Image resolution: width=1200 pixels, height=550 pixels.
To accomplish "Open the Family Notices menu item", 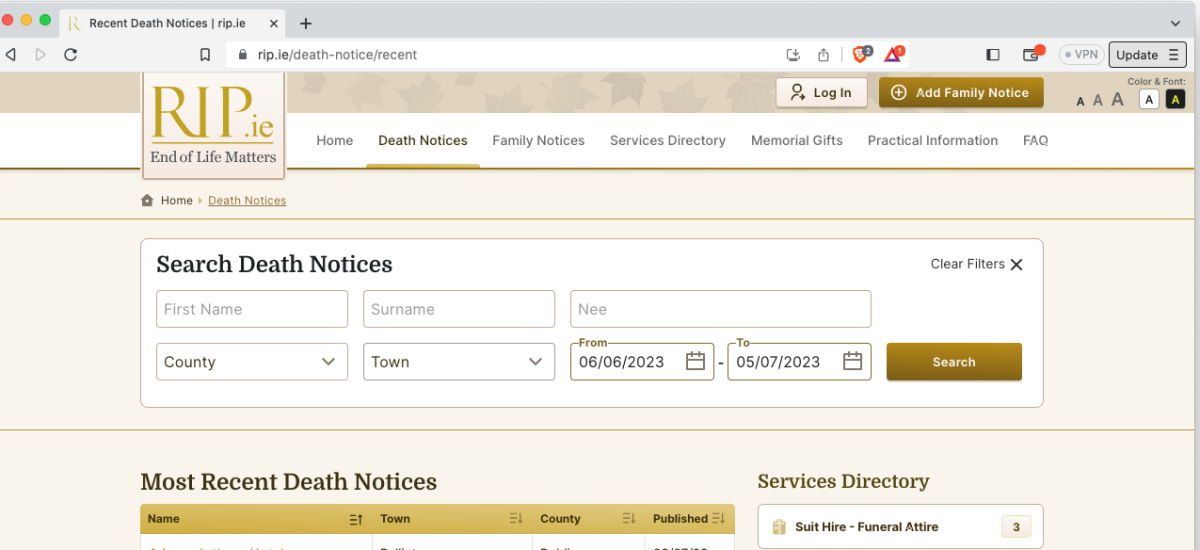I will pos(538,140).
